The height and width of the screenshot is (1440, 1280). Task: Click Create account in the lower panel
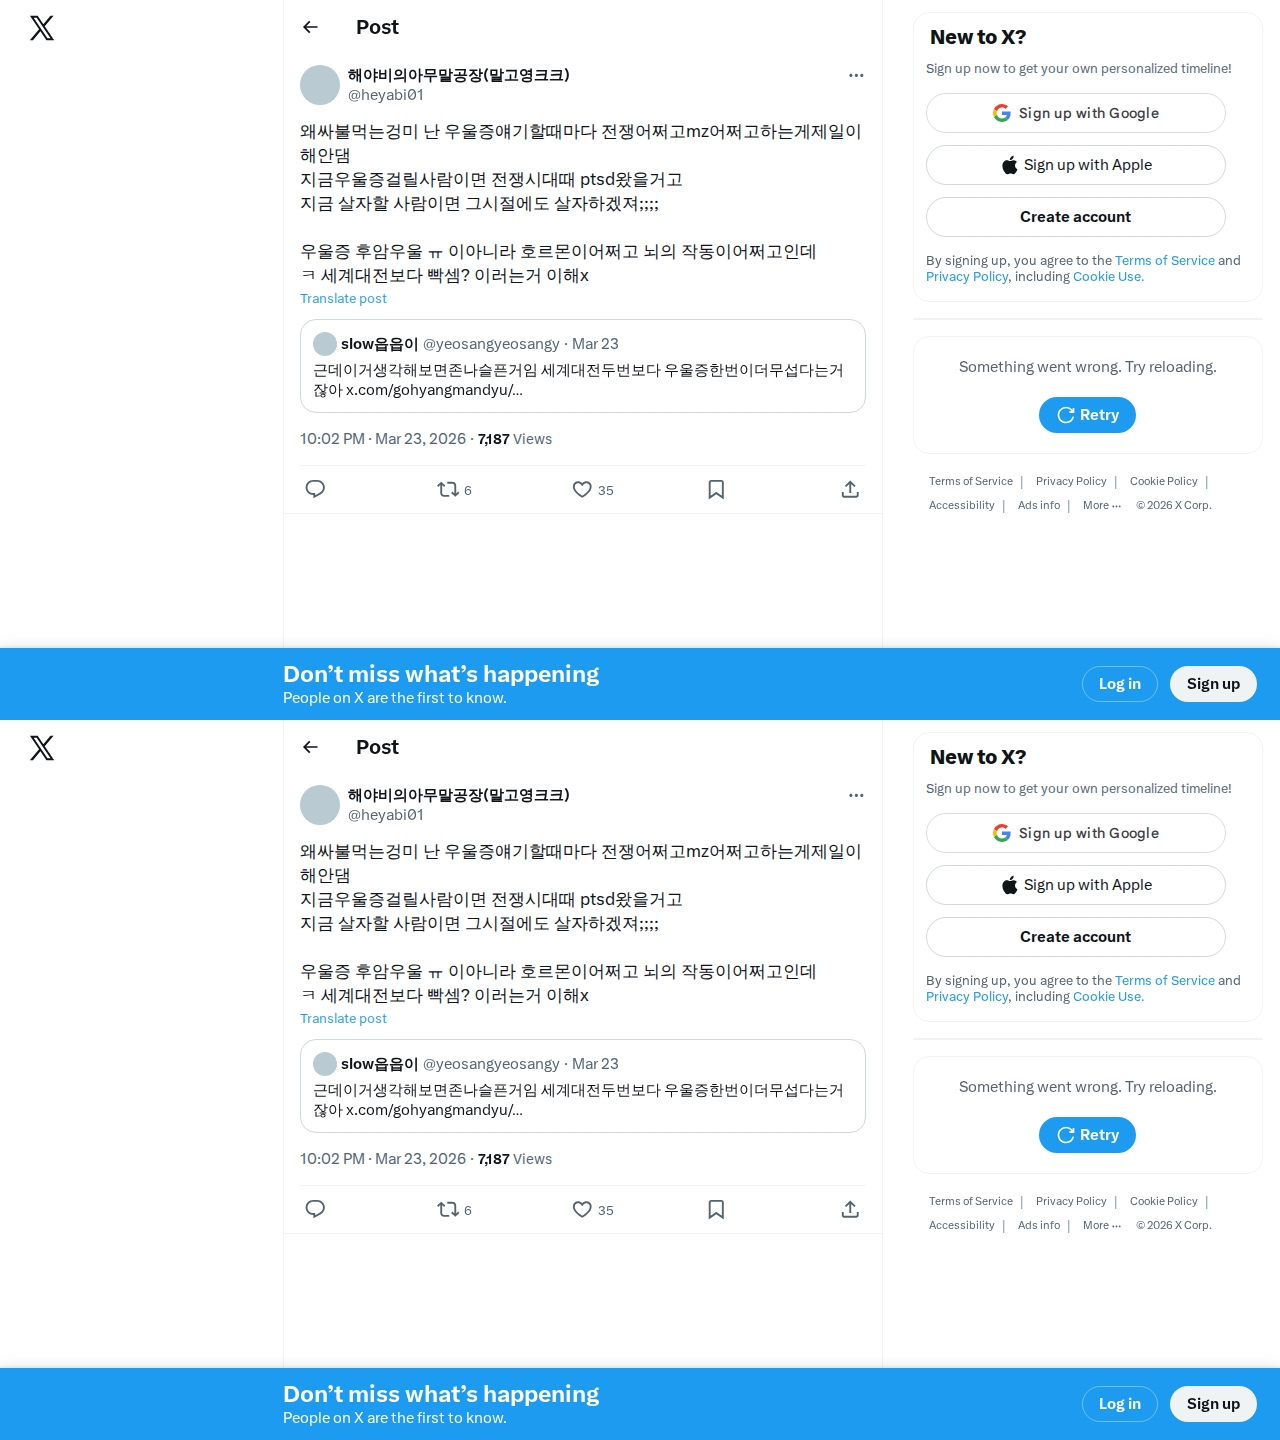tap(1076, 937)
